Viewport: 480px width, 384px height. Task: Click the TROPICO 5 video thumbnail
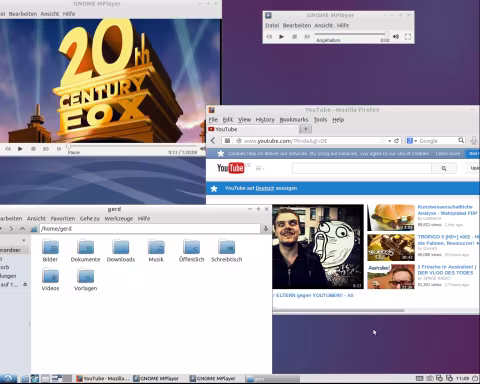click(x=391, y=247)
